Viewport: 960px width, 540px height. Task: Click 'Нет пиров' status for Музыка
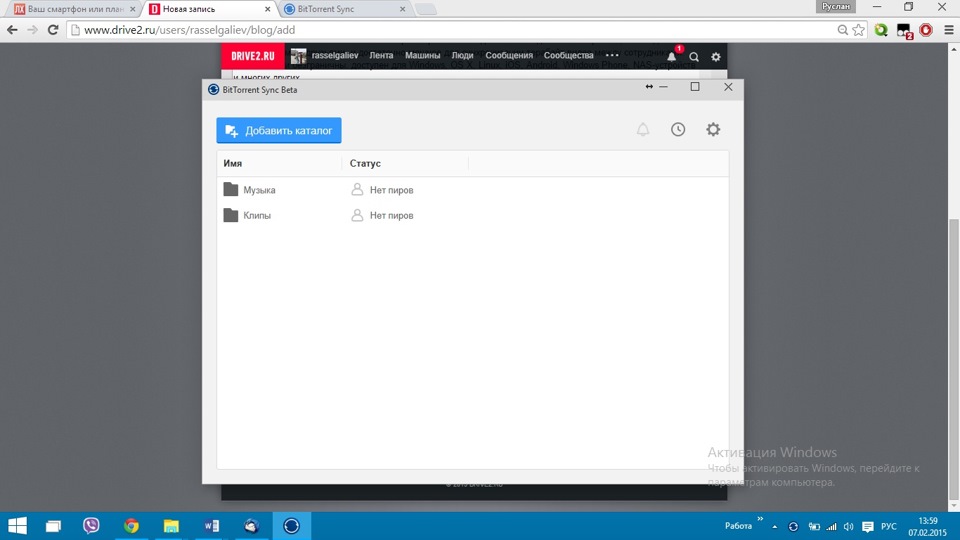391,190
